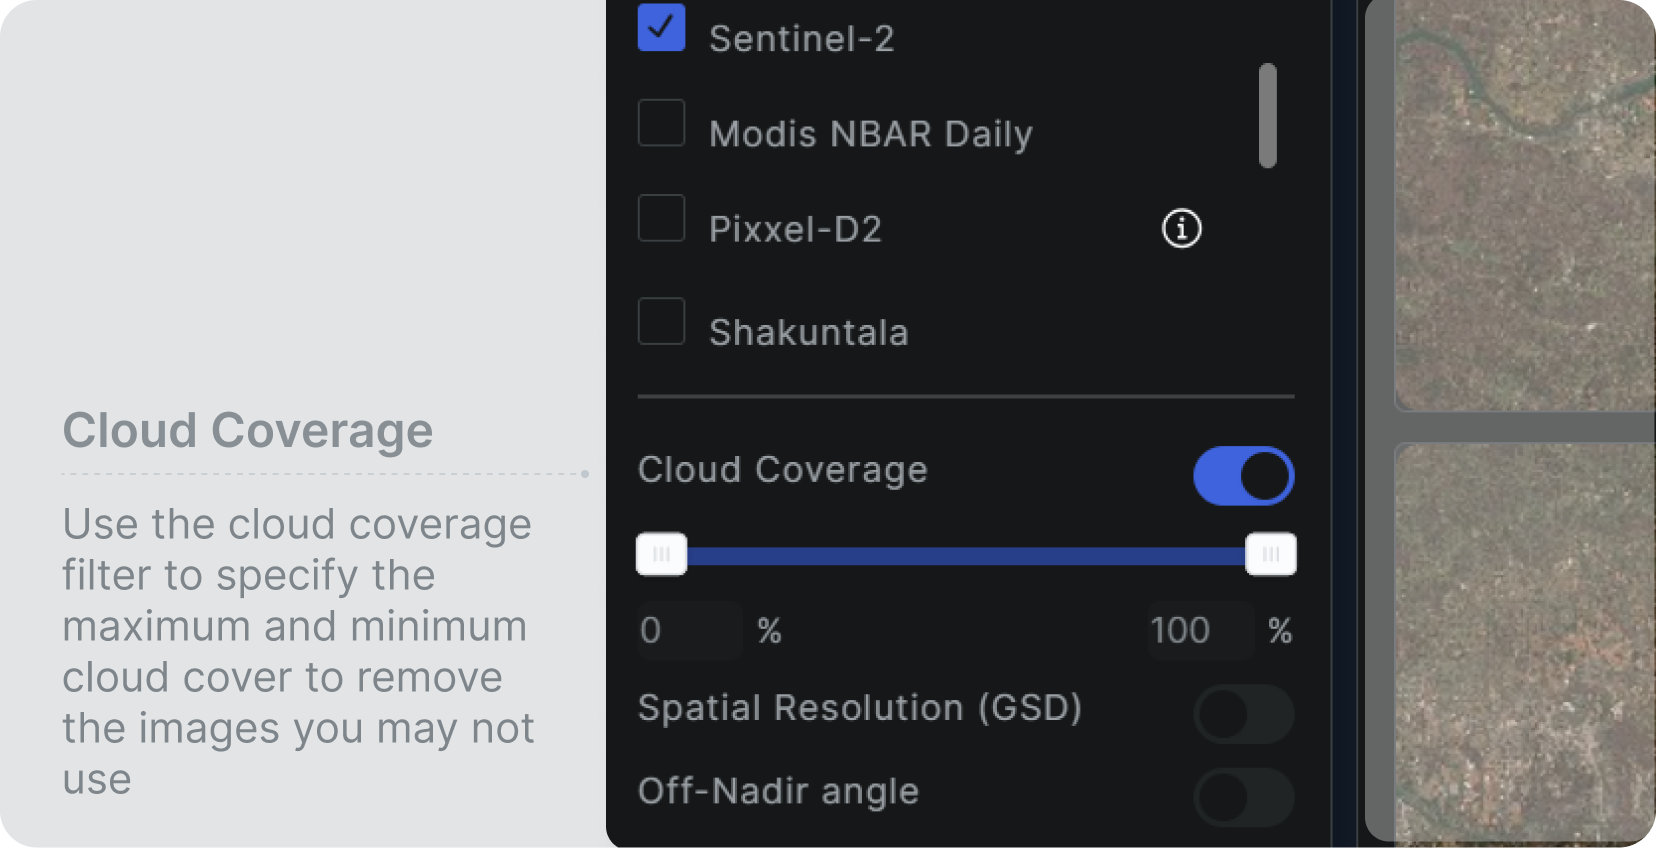
Task: Click the Modis NBAR Daily label
Action: pos(871,134)
